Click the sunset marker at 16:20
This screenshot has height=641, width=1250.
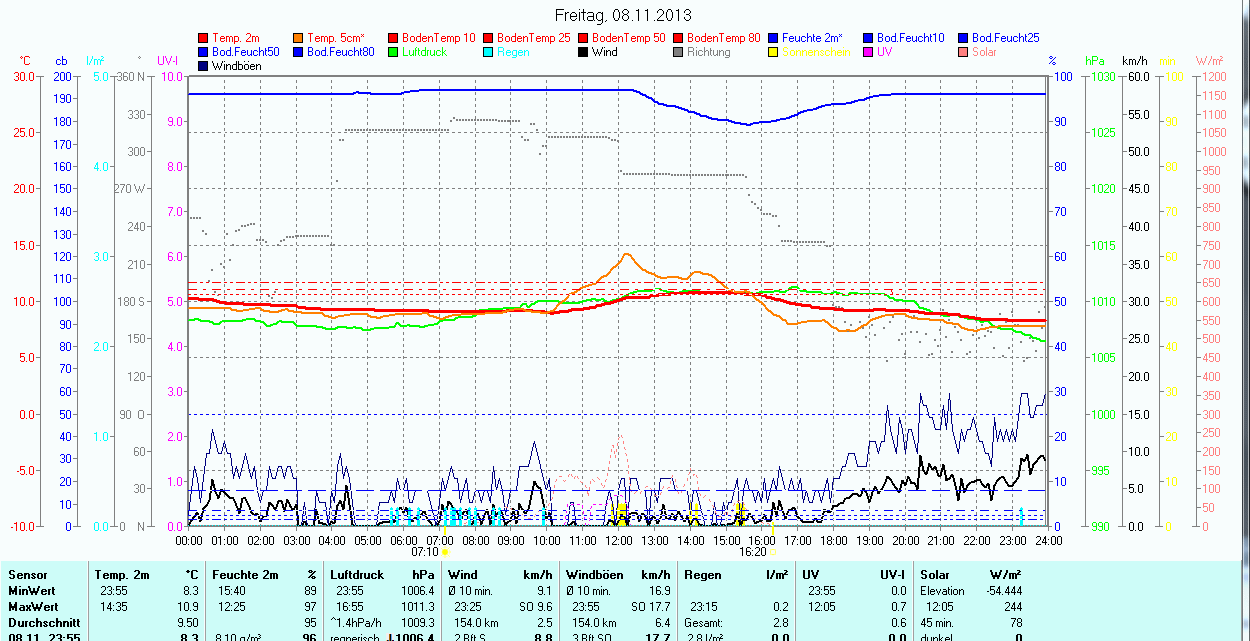(772, 551)
